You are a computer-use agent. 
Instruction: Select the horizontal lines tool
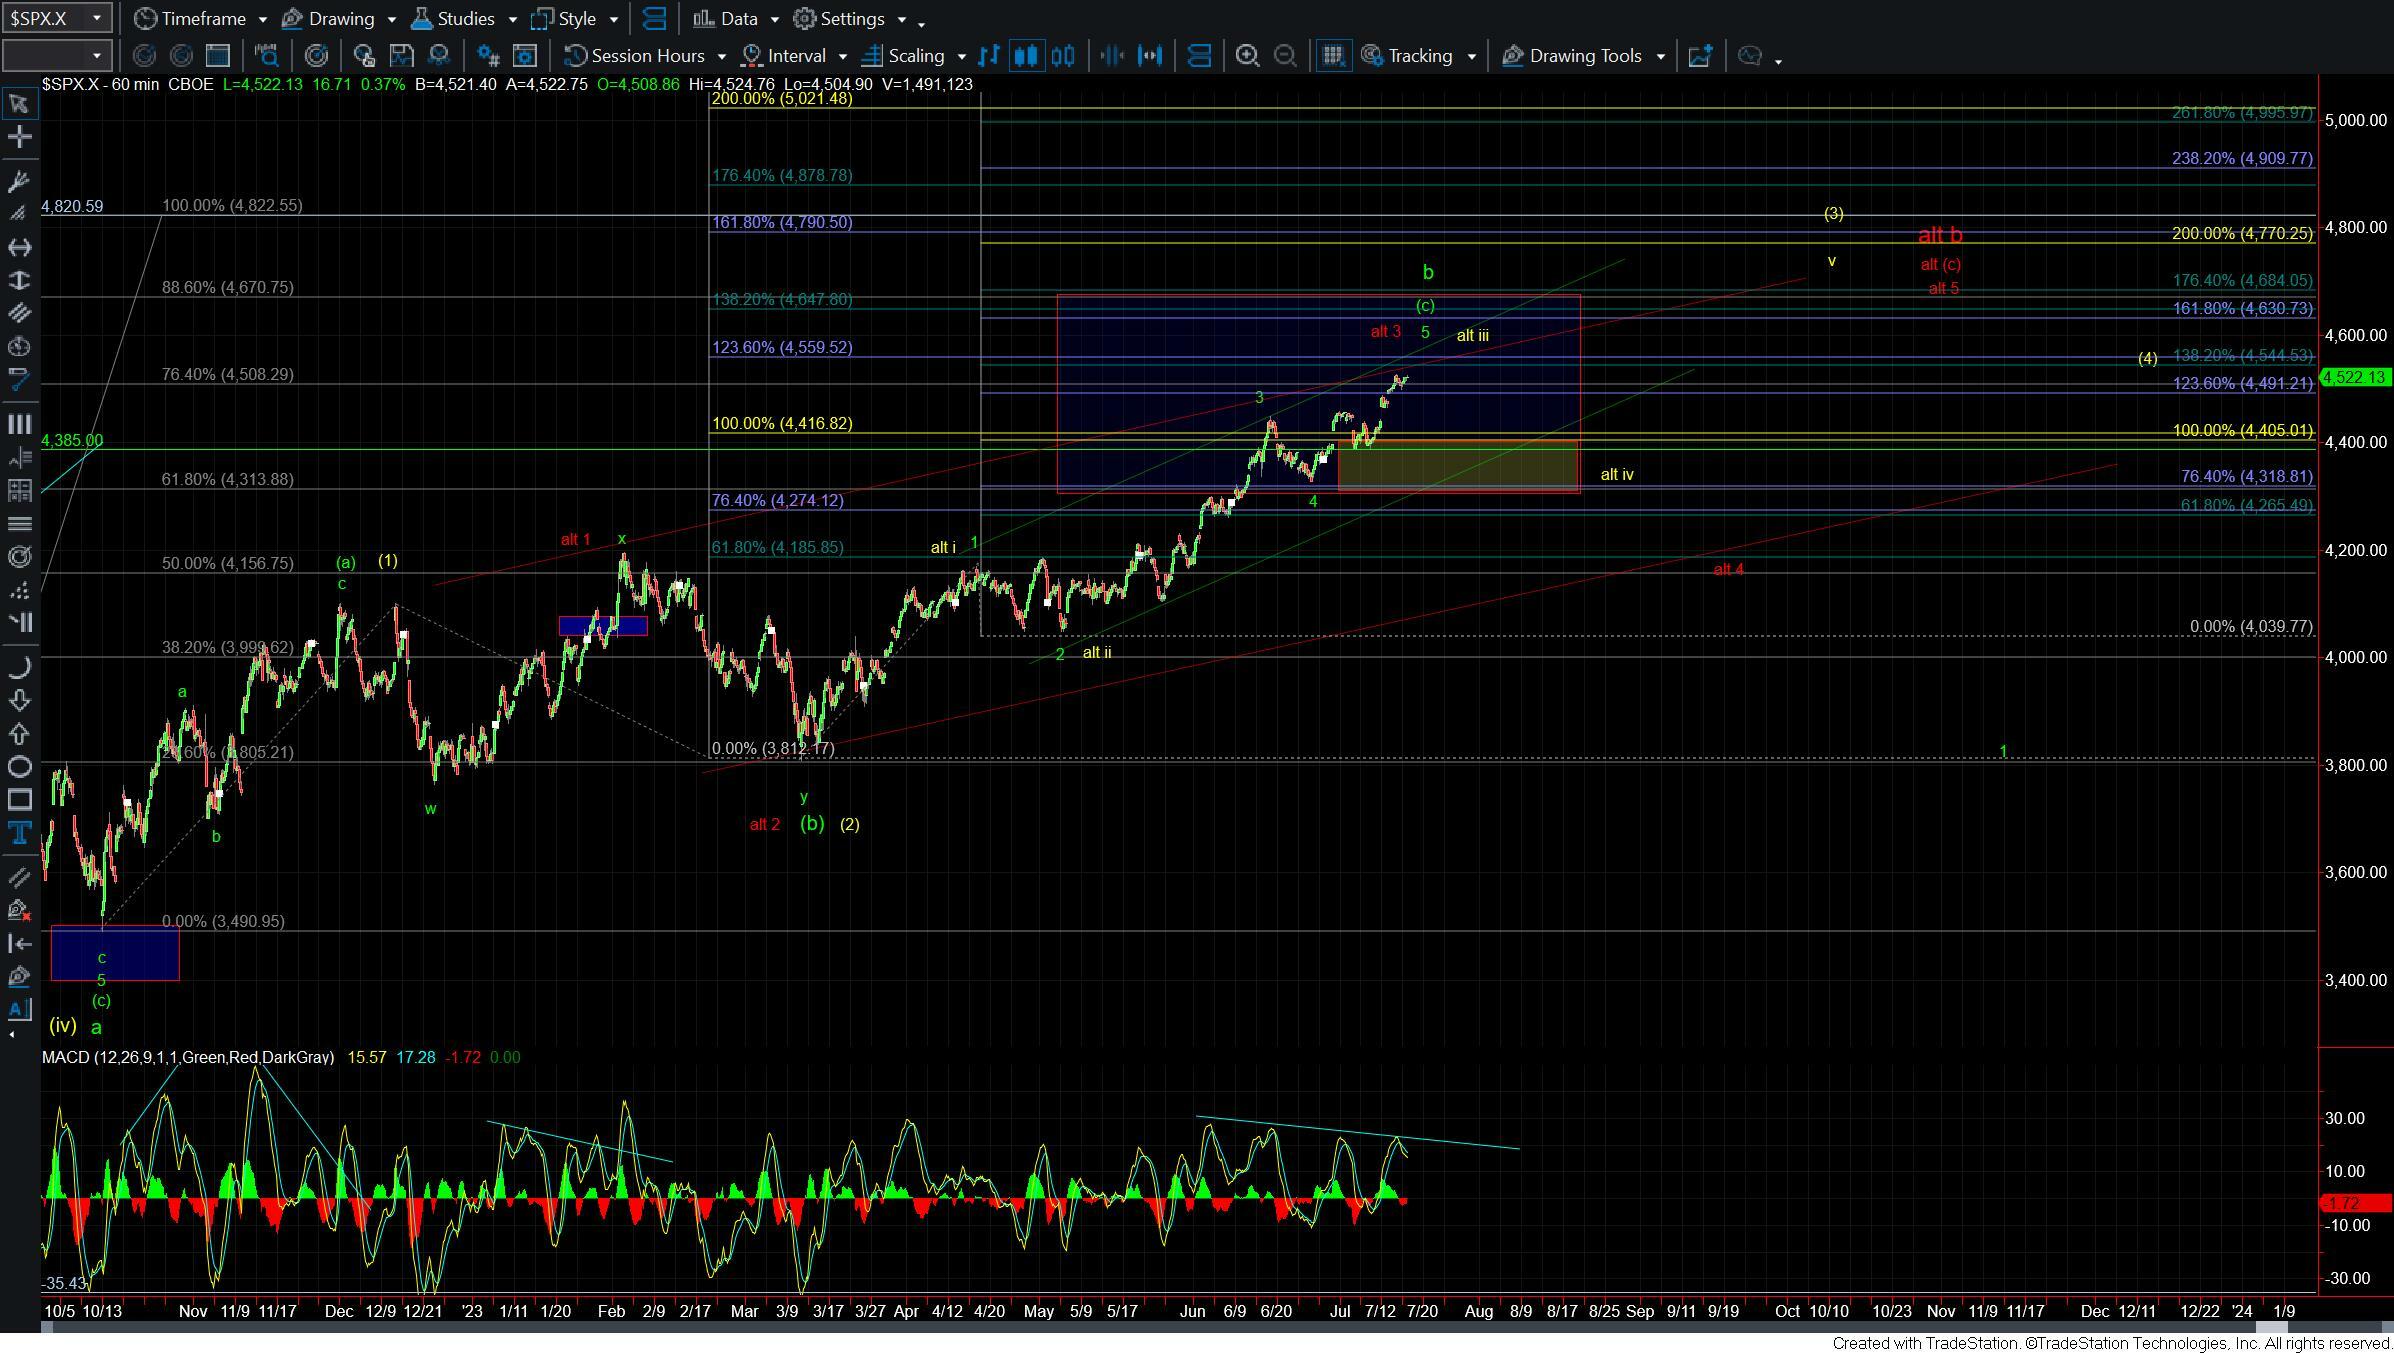click(x=18, y=524)
